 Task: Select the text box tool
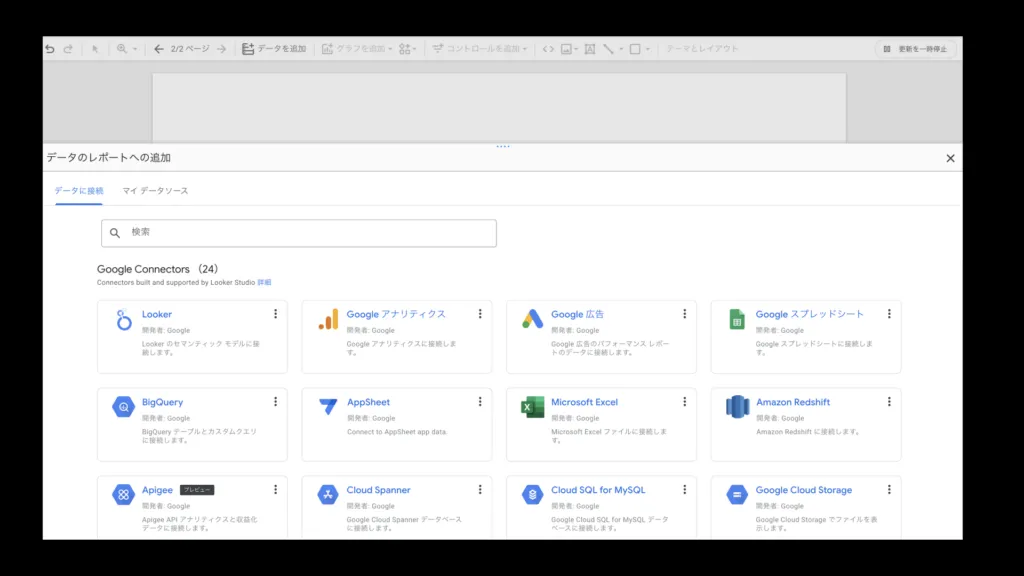point(590,49)
